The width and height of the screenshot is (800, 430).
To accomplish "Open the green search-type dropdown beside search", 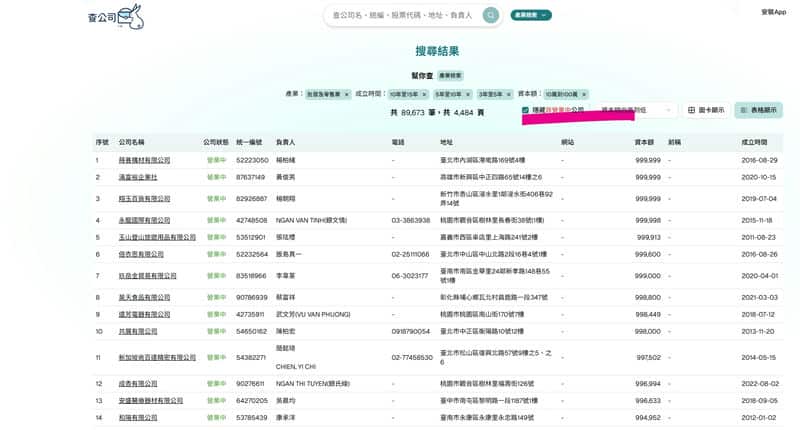I will pyautogui.click(x=531, y=15).
